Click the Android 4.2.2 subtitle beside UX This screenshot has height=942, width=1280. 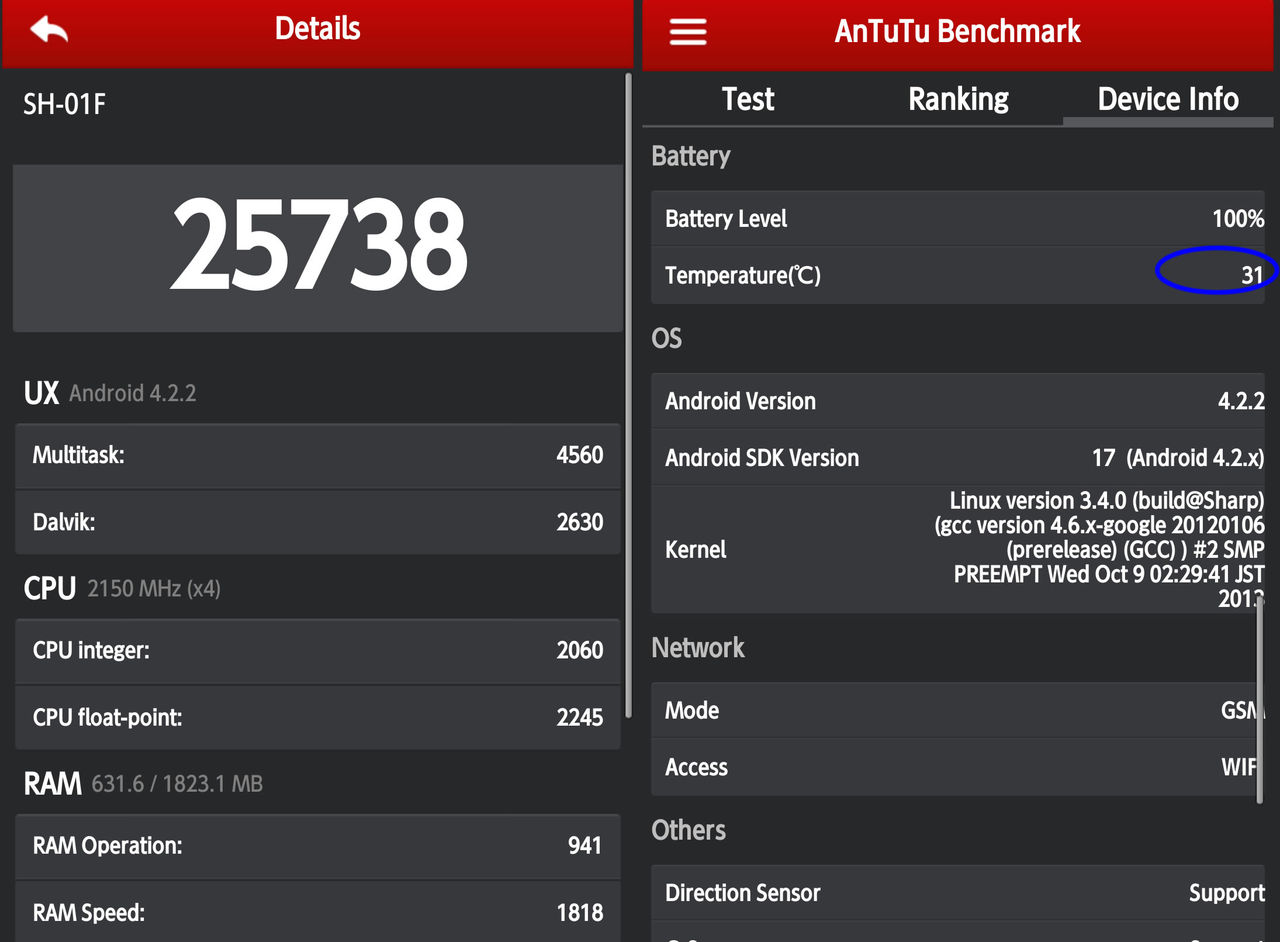point(133,393)
